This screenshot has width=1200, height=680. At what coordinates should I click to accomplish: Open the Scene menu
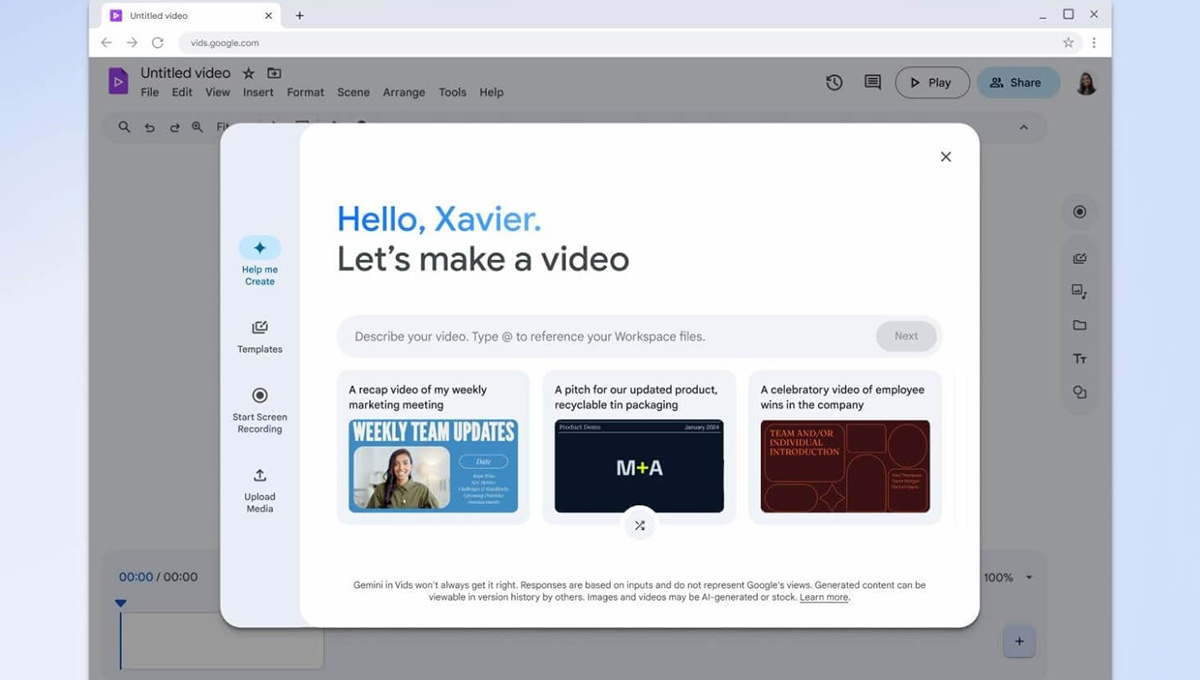tap(353, 92)
